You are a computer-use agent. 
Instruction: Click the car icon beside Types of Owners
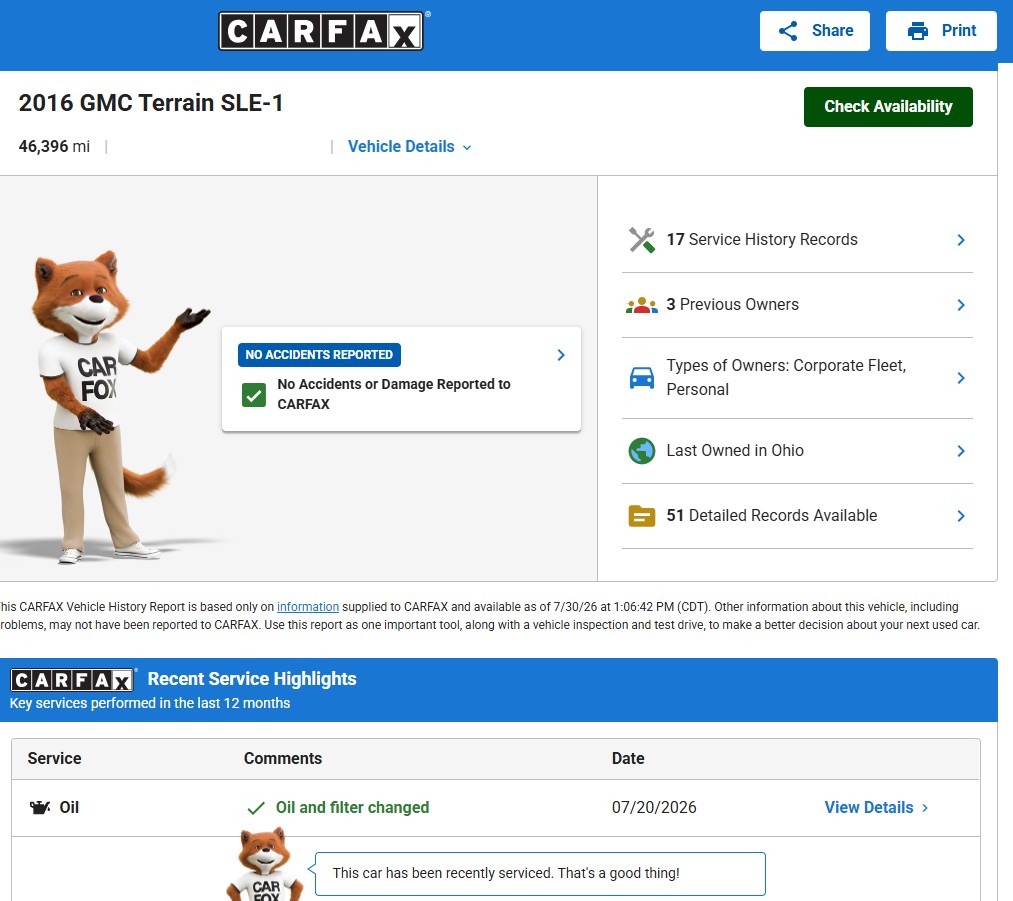[x=642, y=378]
